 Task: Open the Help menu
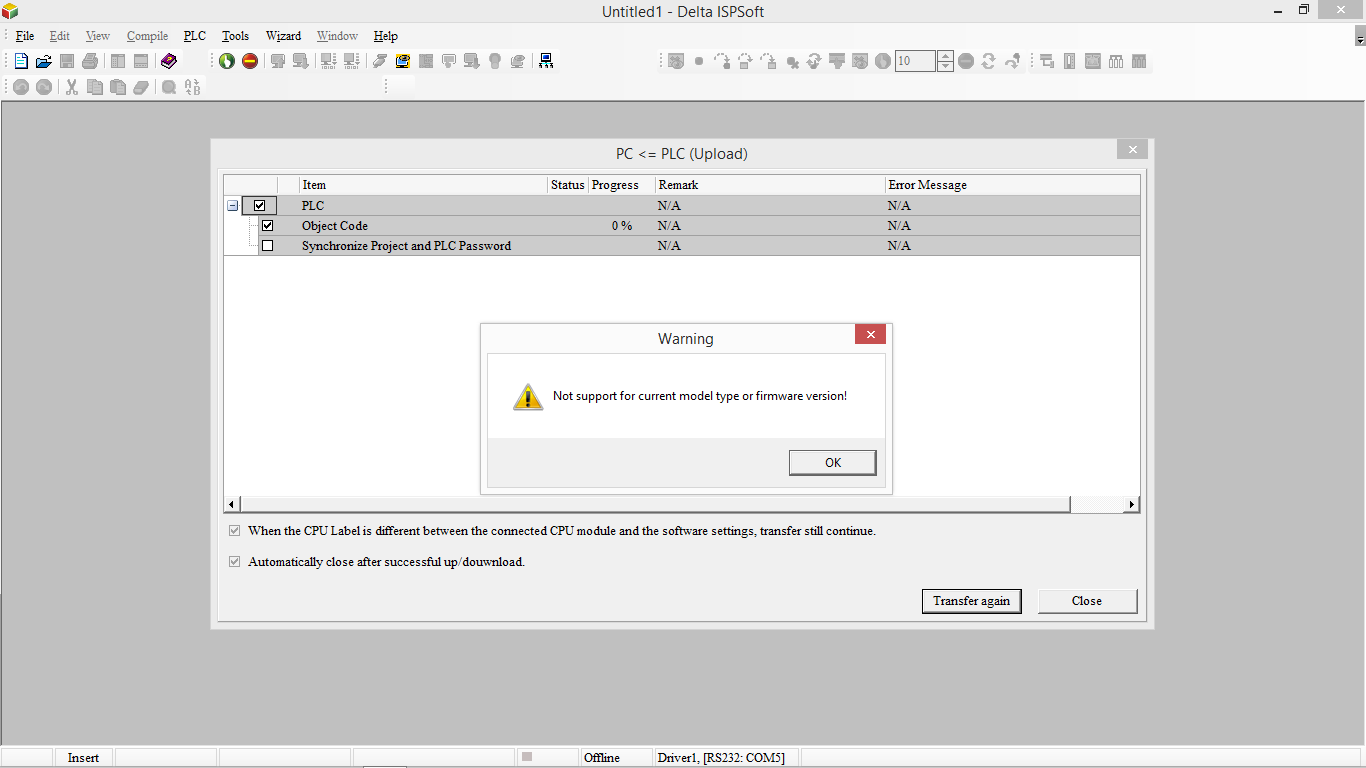pos(385,36)
